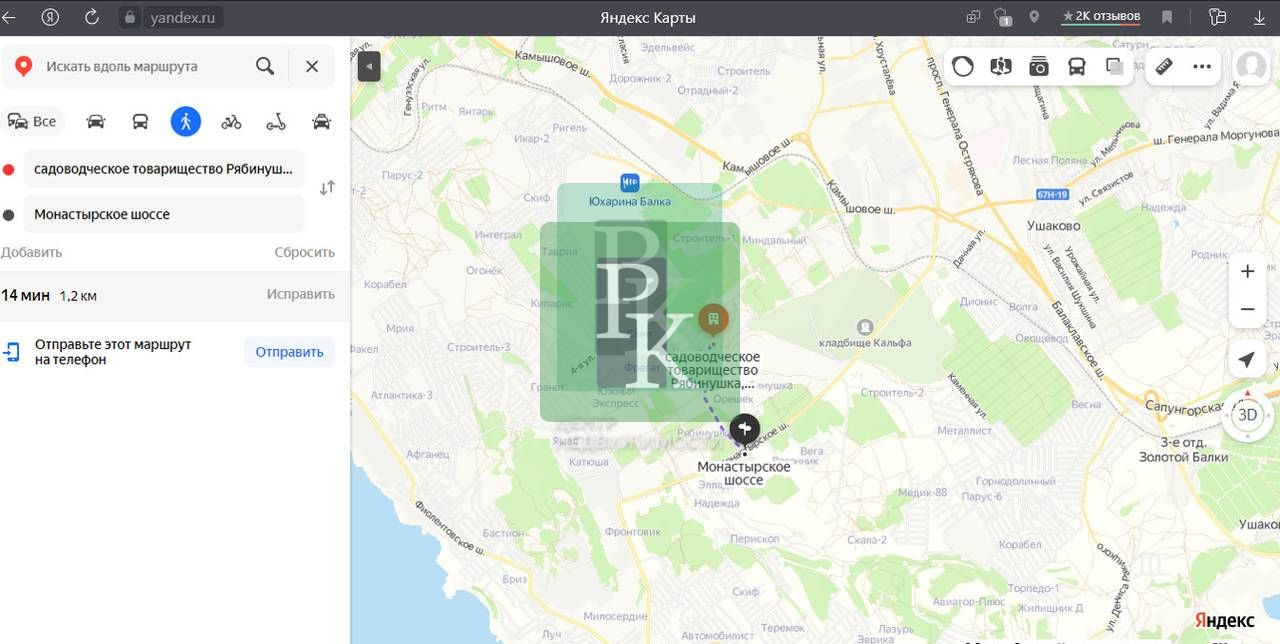This screenshot has height=644, width=1280.
Task: Open the three-dots more menu on map
Action: pyautogui.click(x=1202, y=66)
